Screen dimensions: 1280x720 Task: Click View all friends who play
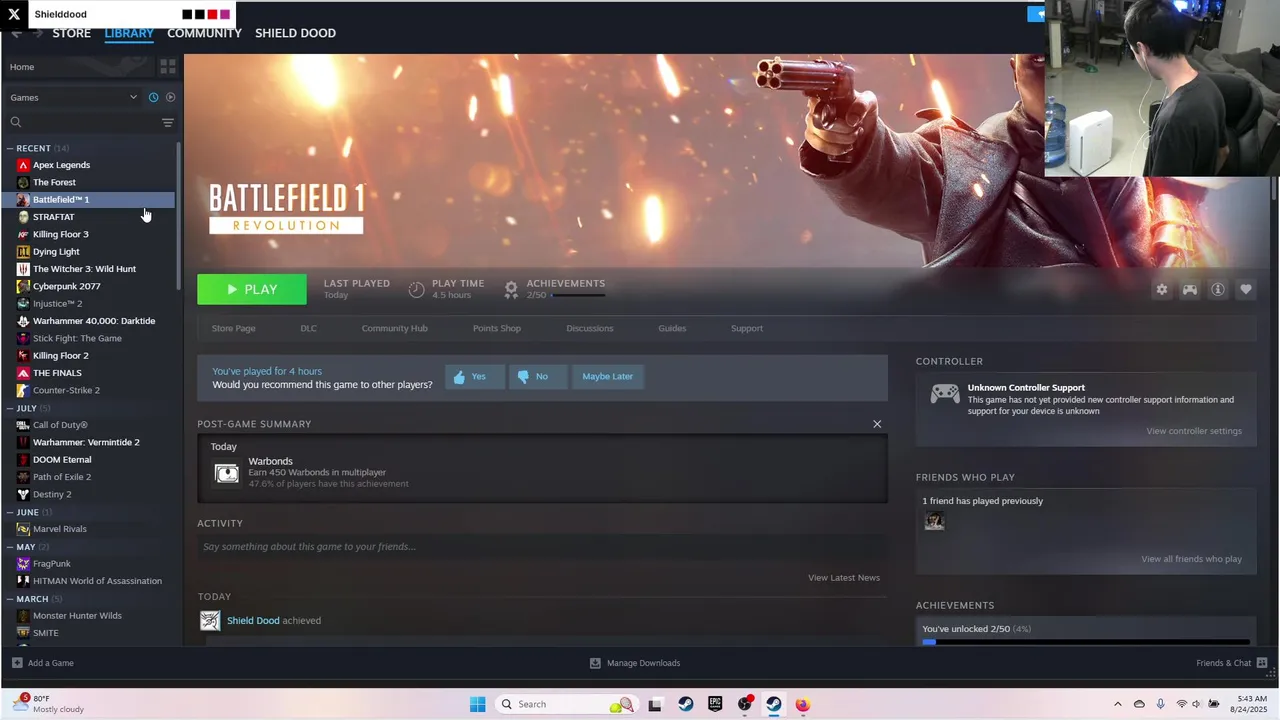click(x=1191, y=559)
